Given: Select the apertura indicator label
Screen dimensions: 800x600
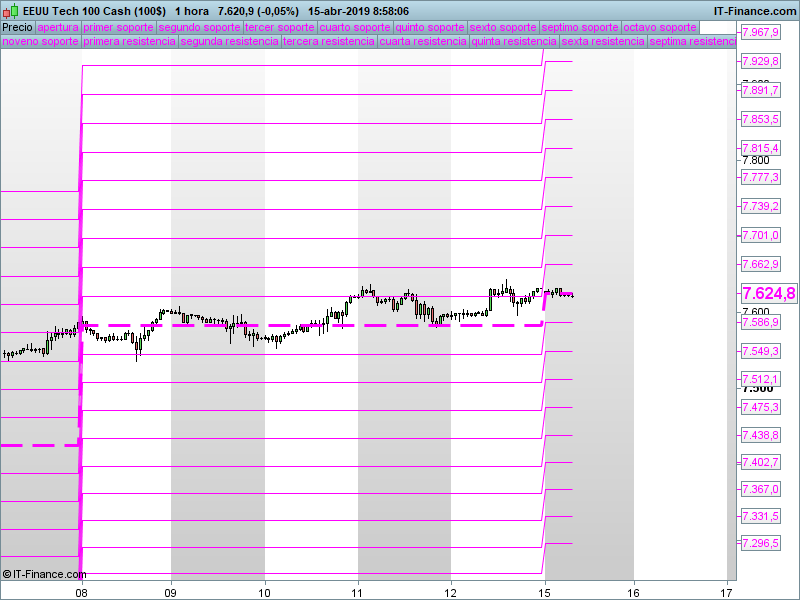Looking at the screenshot, I should tap(58, 28).
